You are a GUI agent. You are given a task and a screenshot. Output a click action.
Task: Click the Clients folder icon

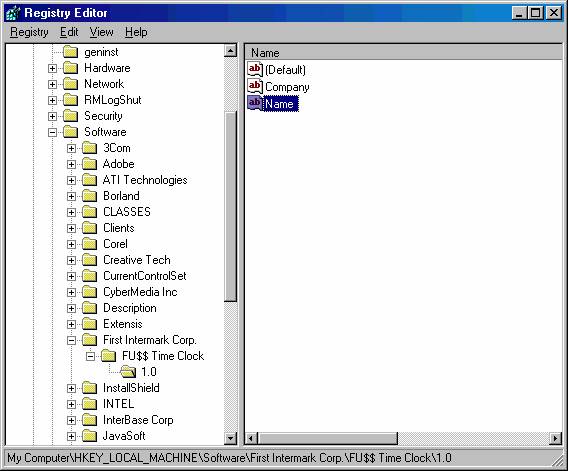click(89, 228)
